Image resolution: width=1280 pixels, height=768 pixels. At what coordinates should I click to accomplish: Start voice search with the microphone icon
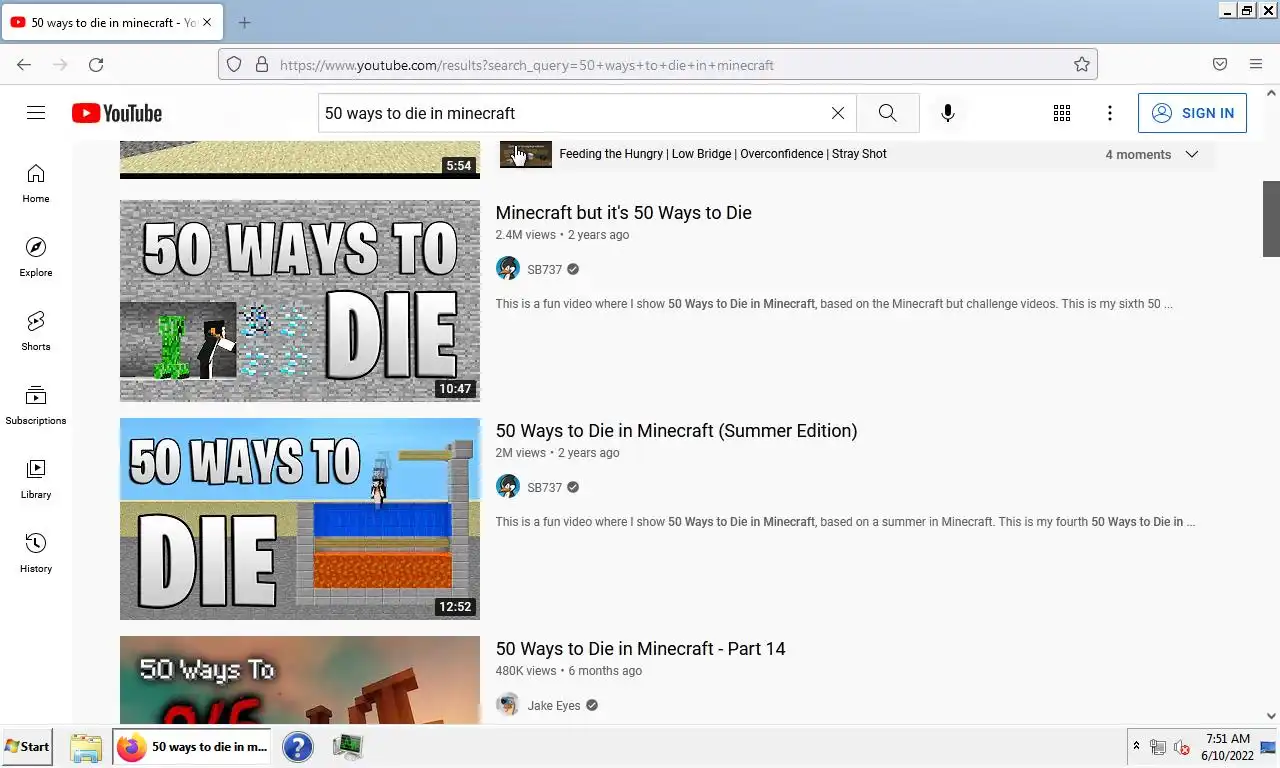[x=948, y=113]
